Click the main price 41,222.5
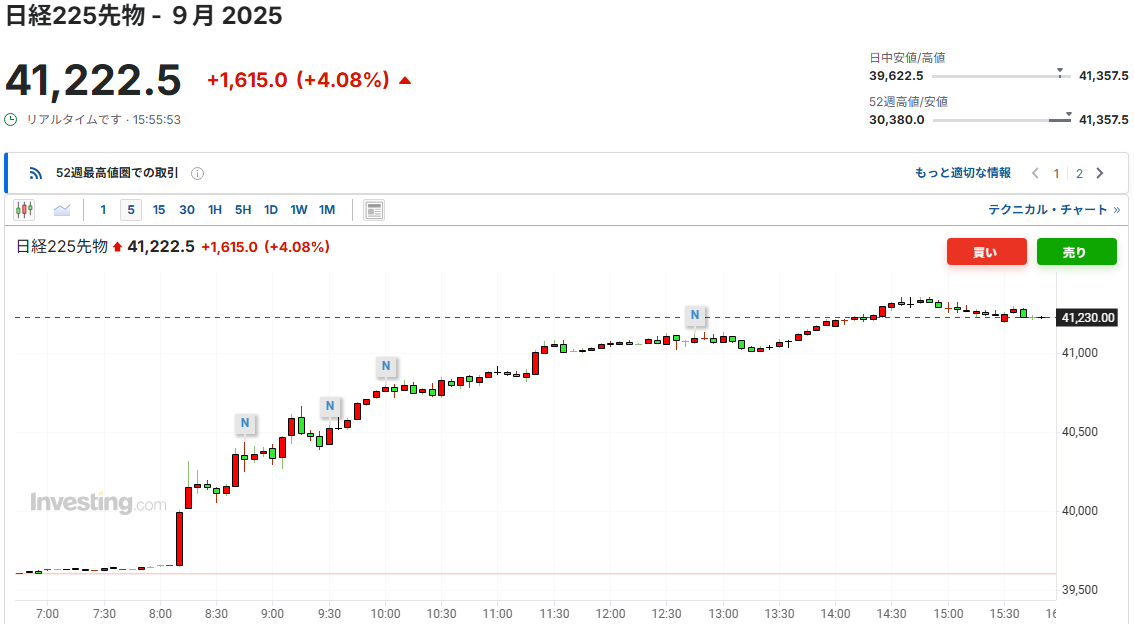 (x=93, y=80)
